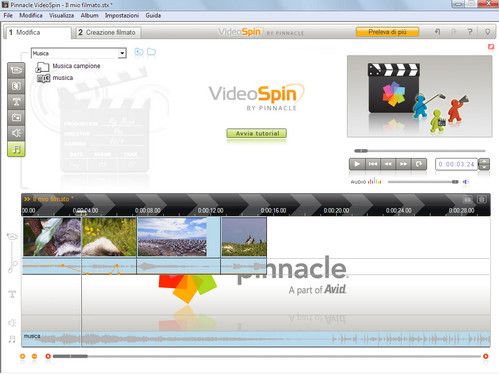Open the video album icon in sidebar
This screenshot has height=374, width=499.
click(16, 70)
